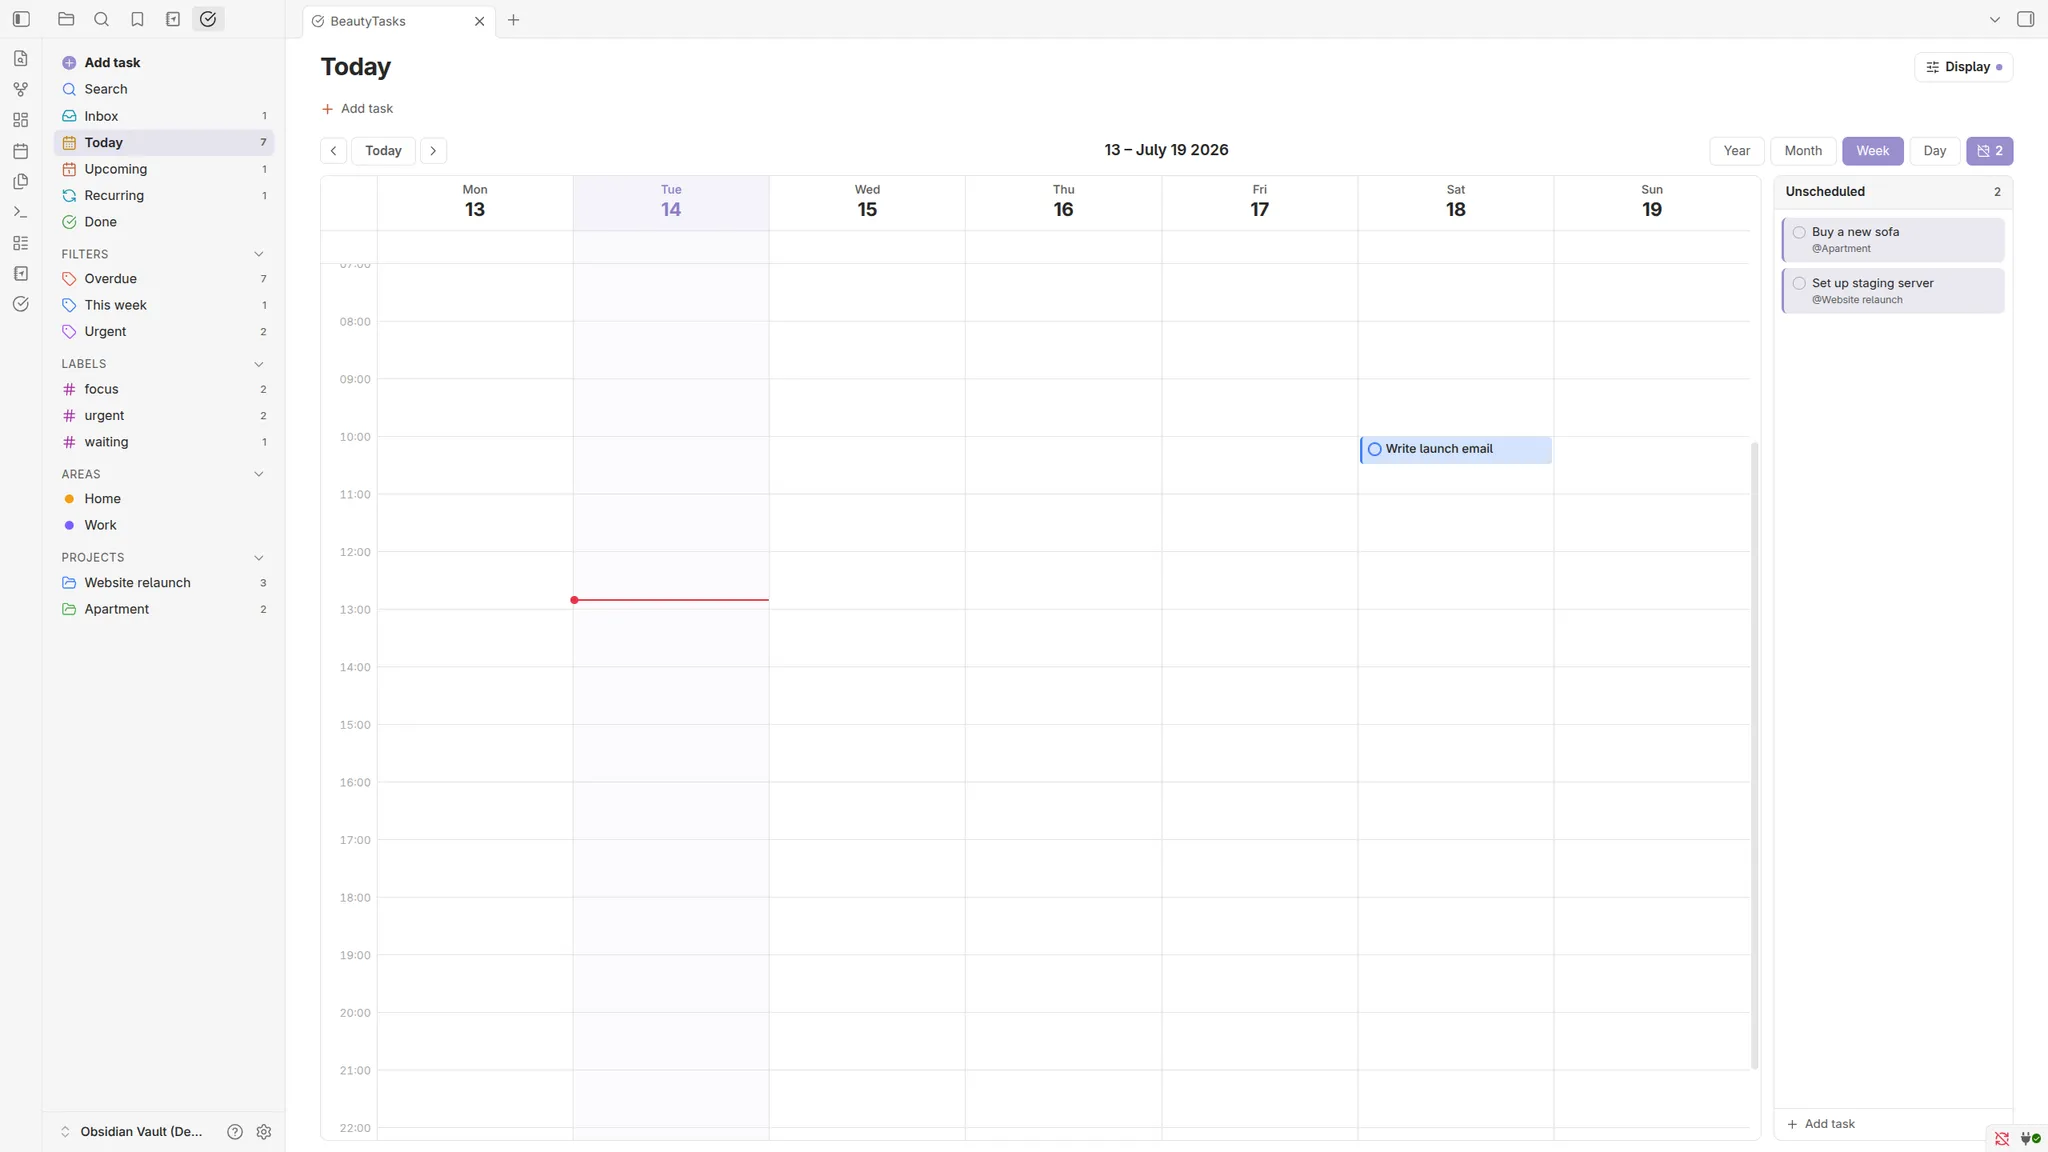Select the urgent label

164,416
